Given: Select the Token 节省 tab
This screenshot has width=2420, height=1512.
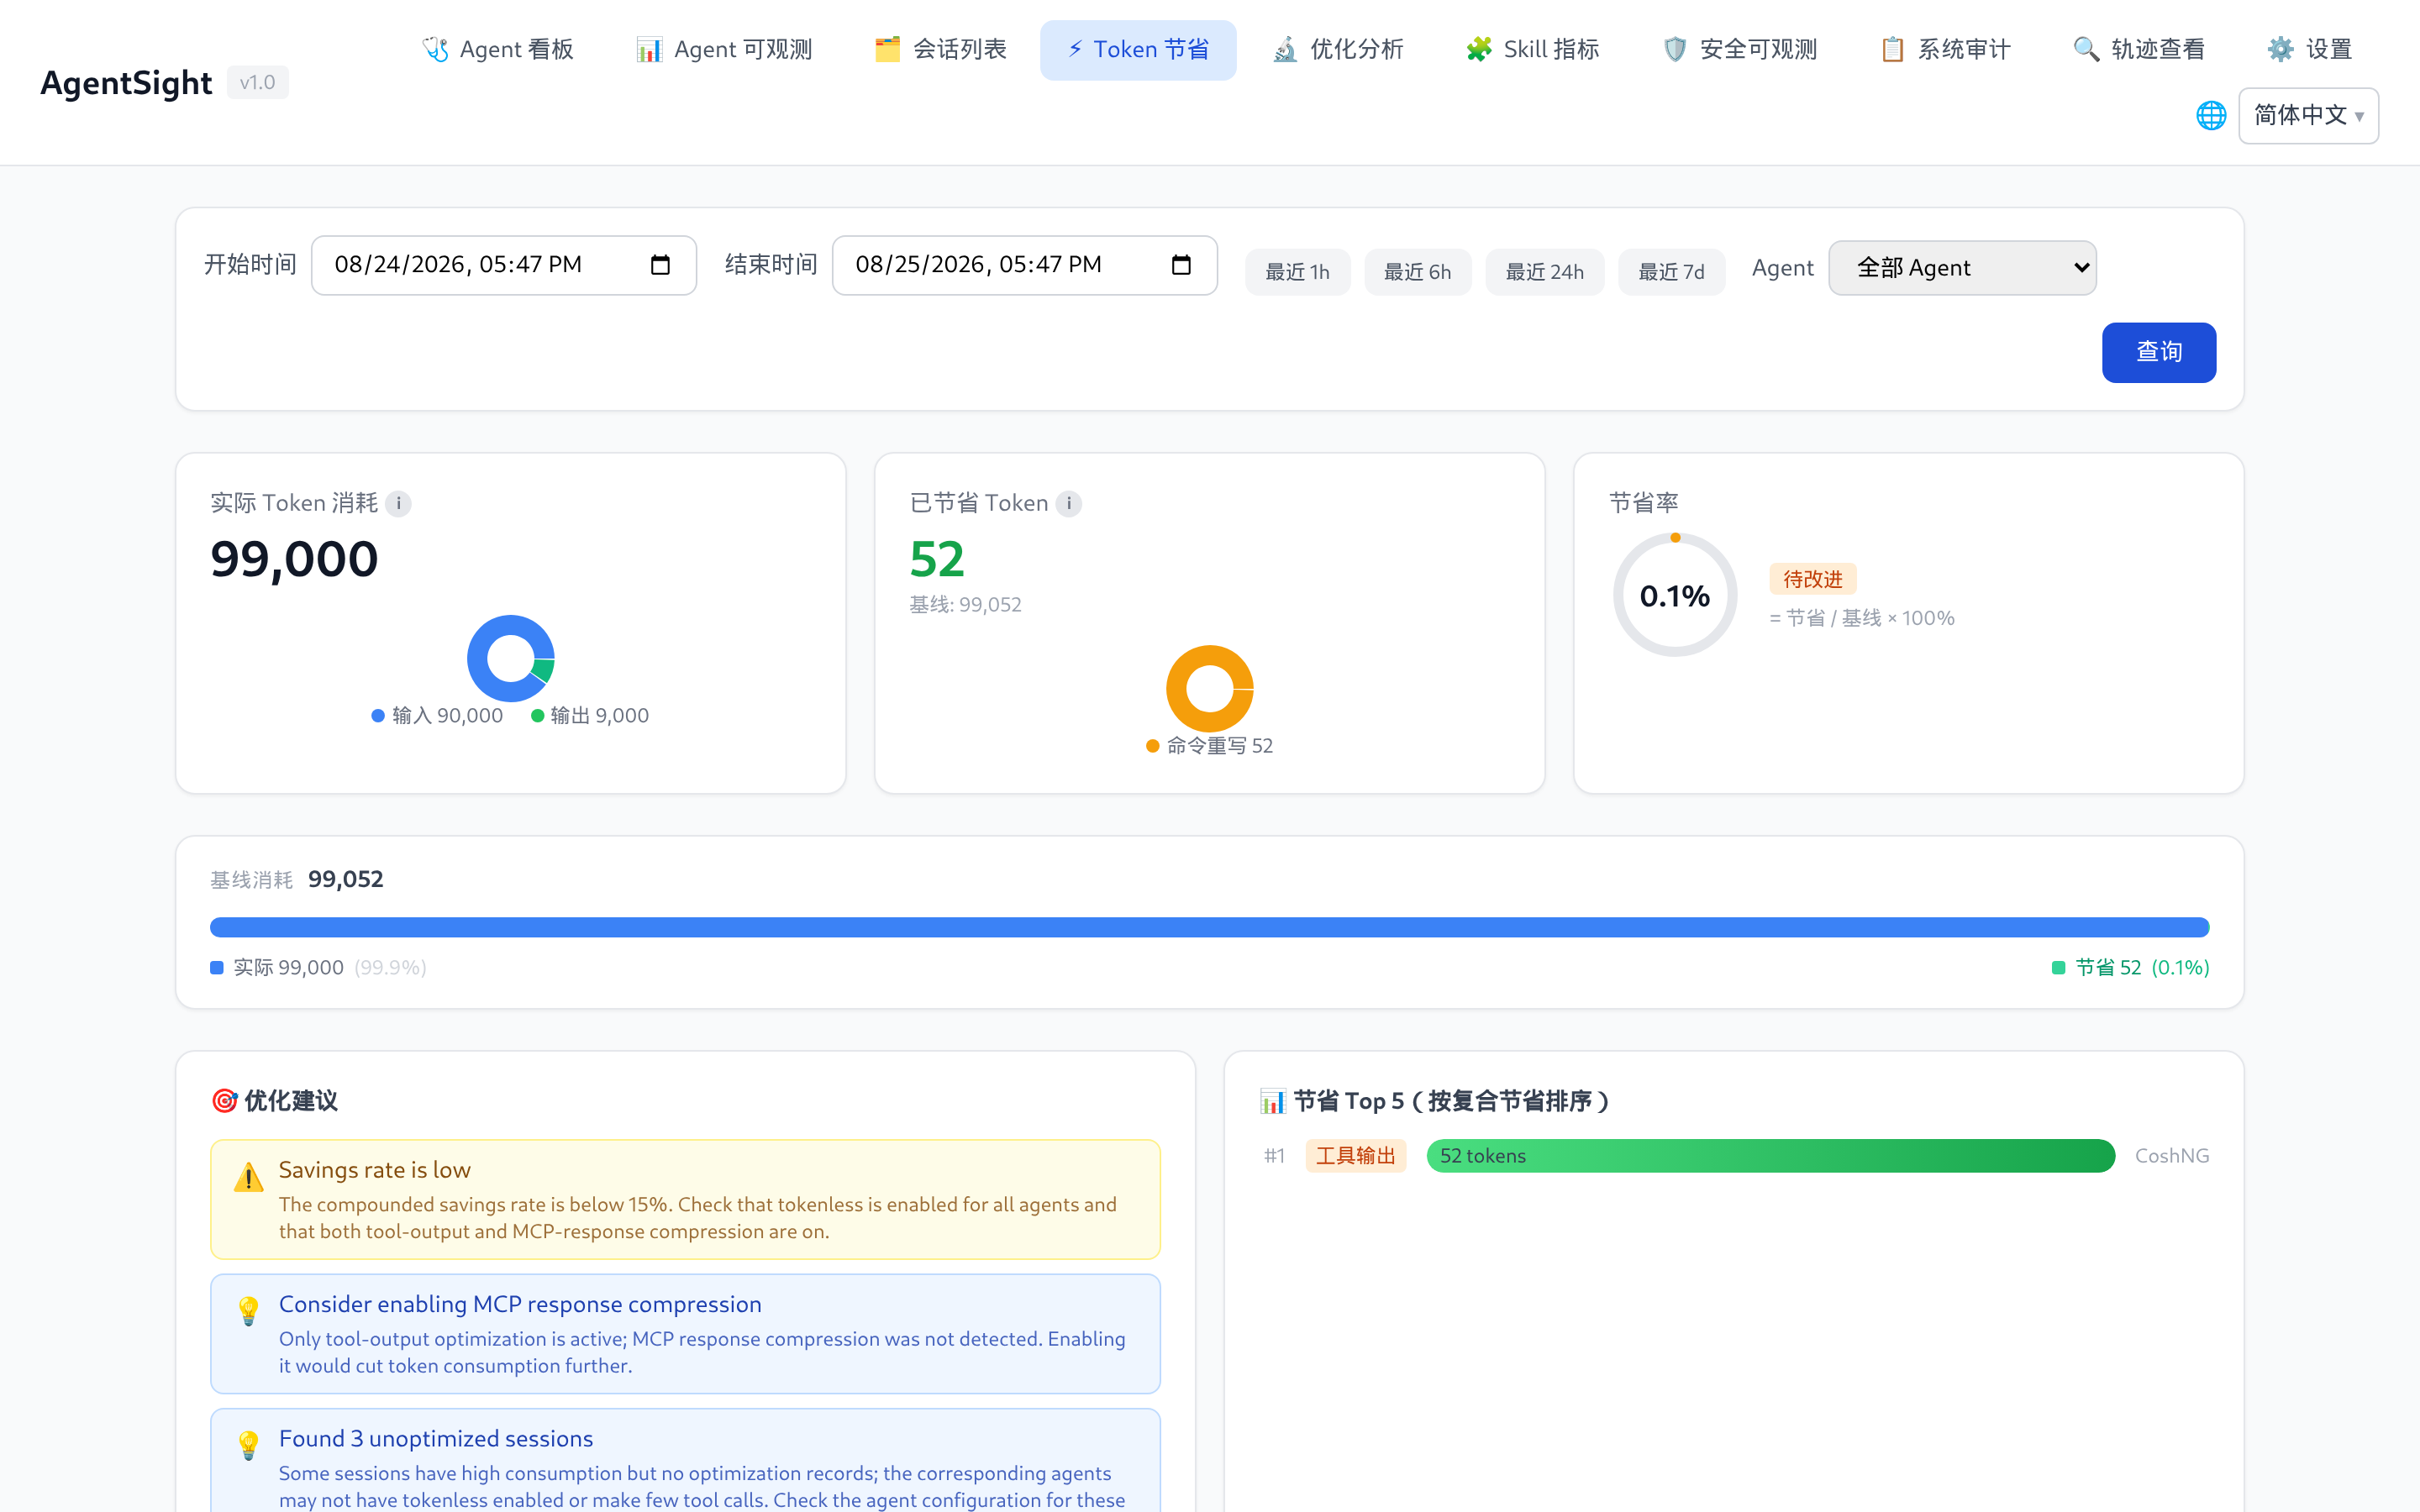Looking at the screenshot, I should [1138, 49].
